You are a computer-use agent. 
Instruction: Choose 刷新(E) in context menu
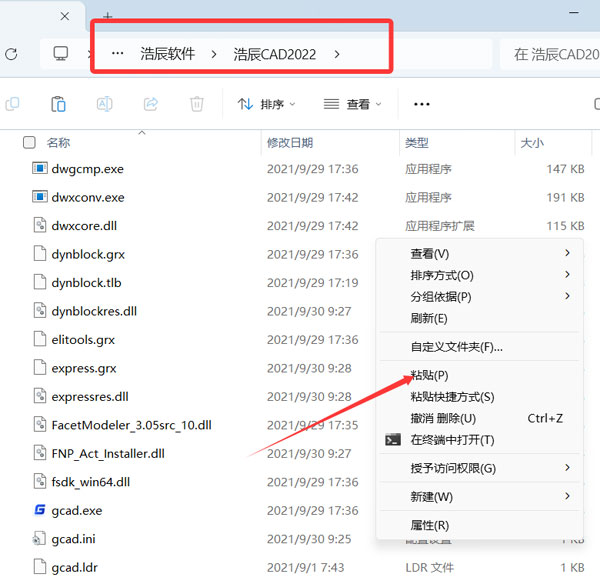click(x=480, y=318)
